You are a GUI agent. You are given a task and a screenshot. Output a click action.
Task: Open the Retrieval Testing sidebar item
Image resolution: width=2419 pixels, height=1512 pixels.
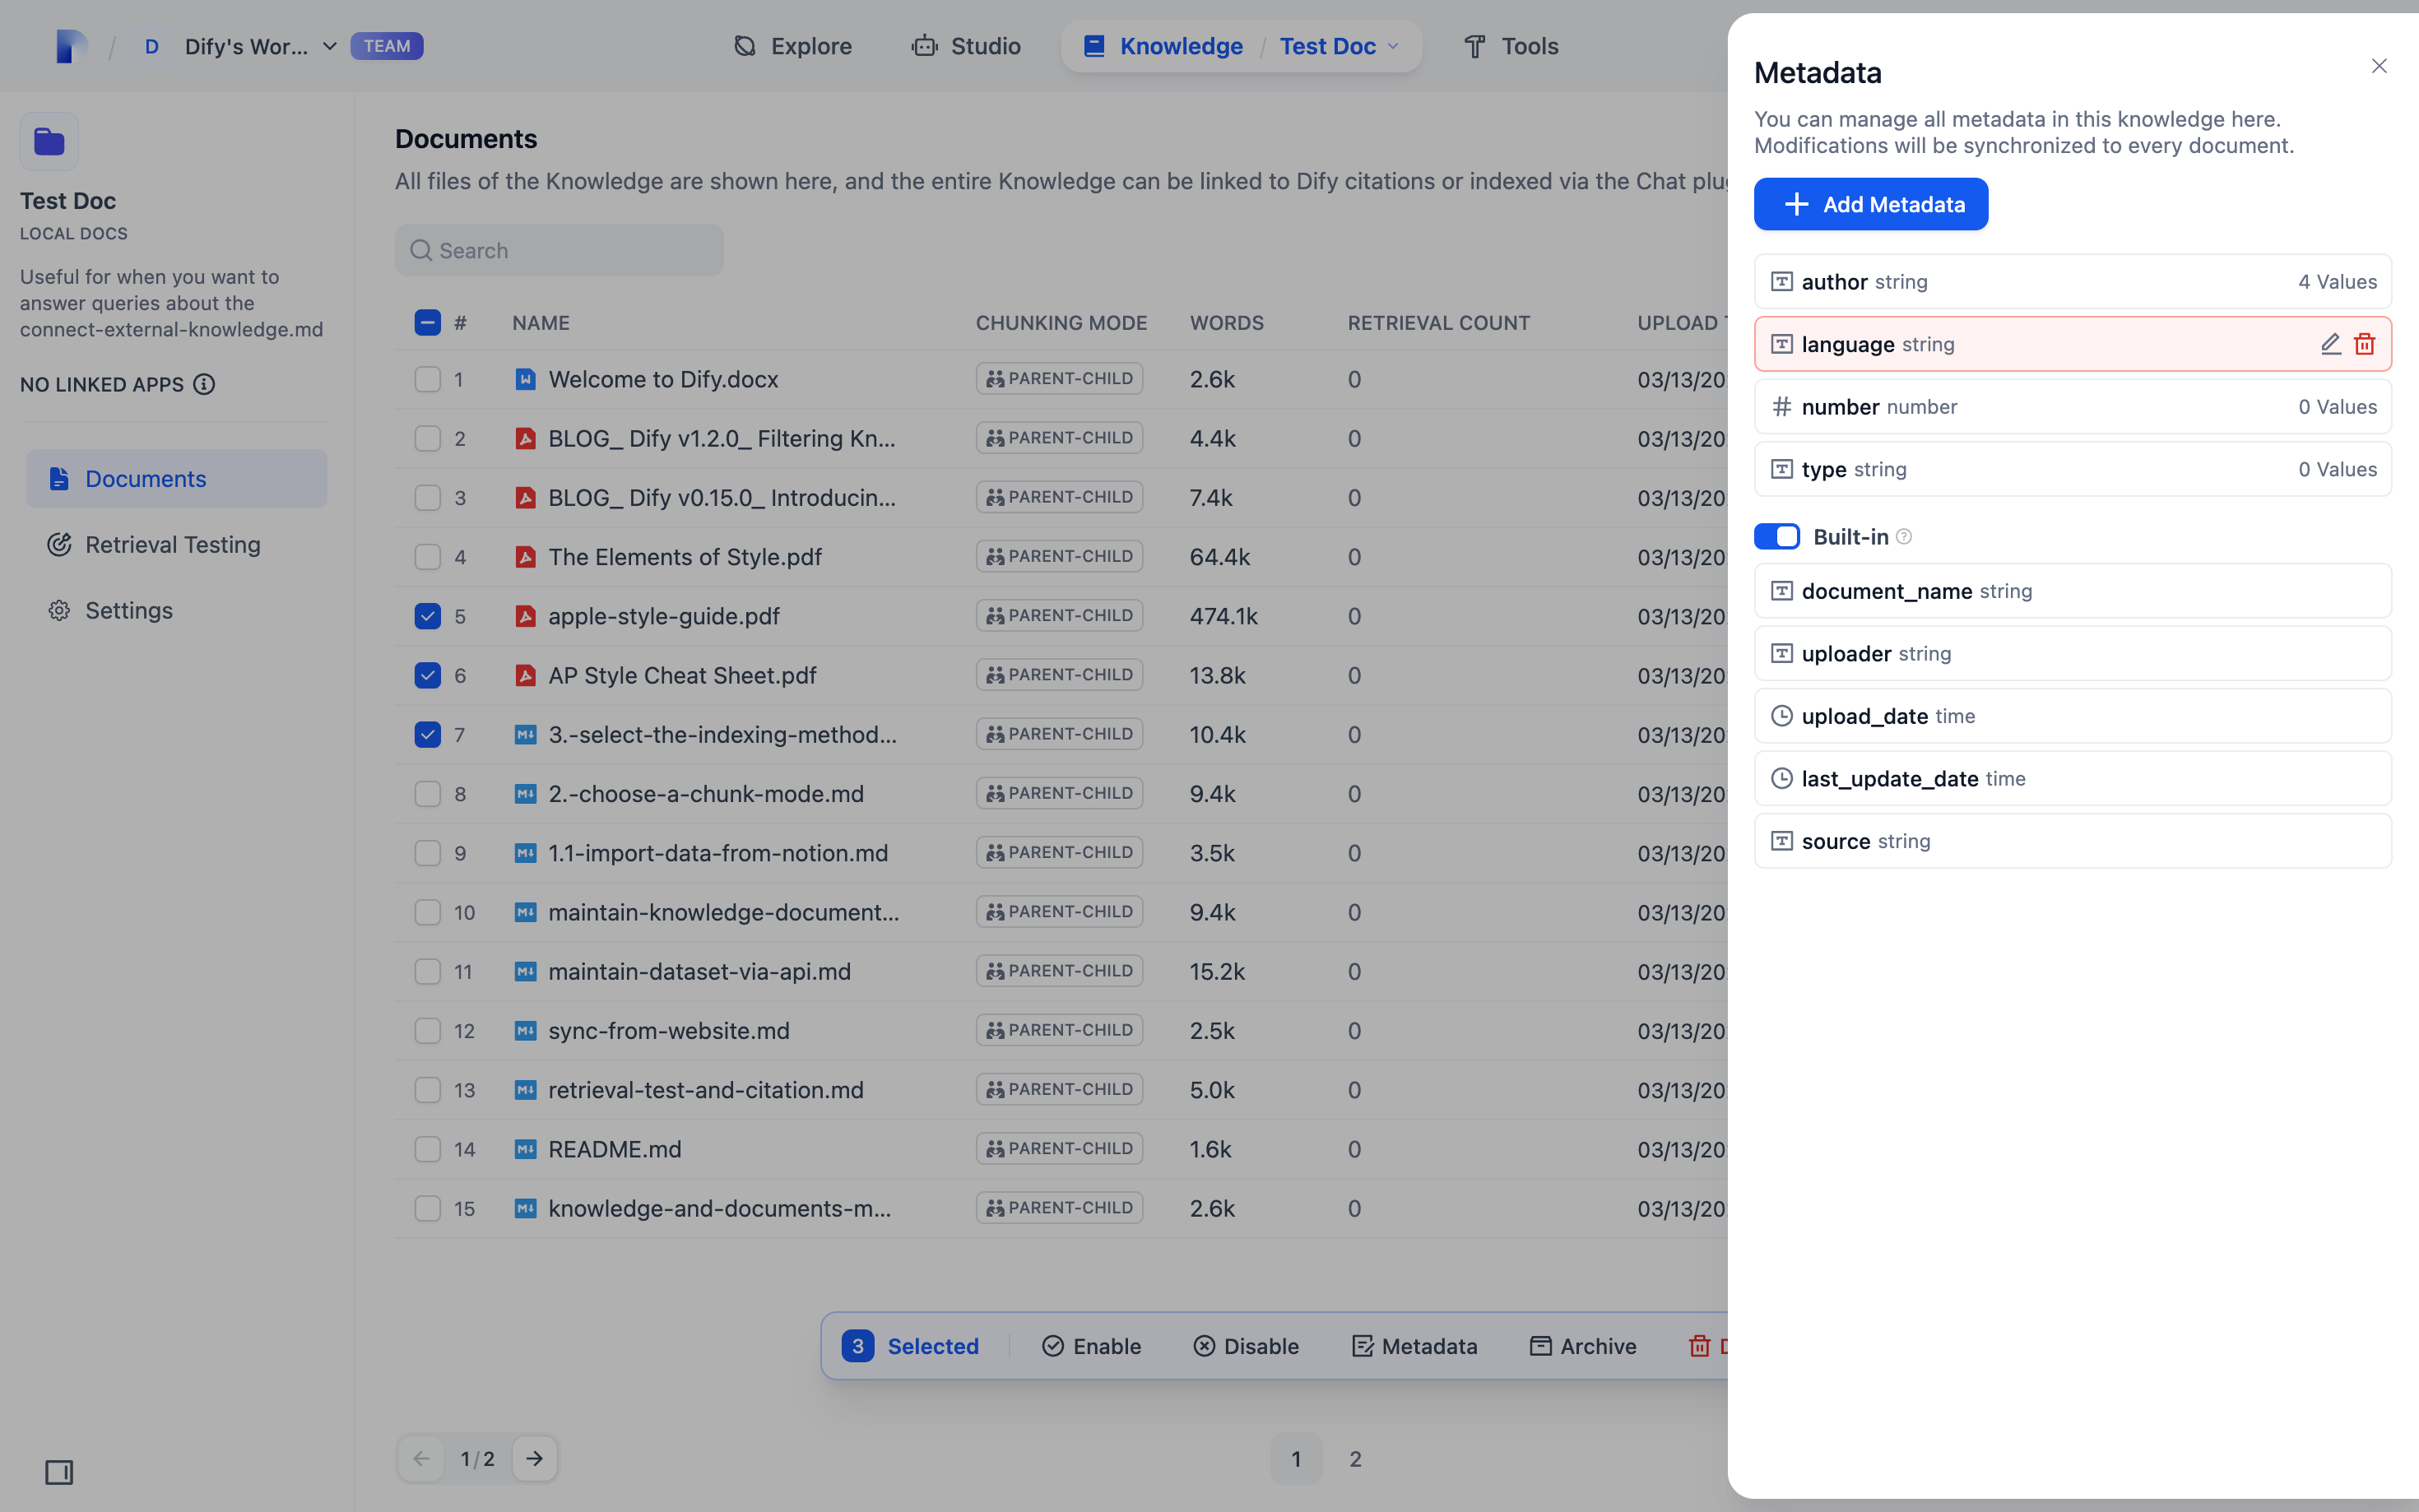(172, 545)
